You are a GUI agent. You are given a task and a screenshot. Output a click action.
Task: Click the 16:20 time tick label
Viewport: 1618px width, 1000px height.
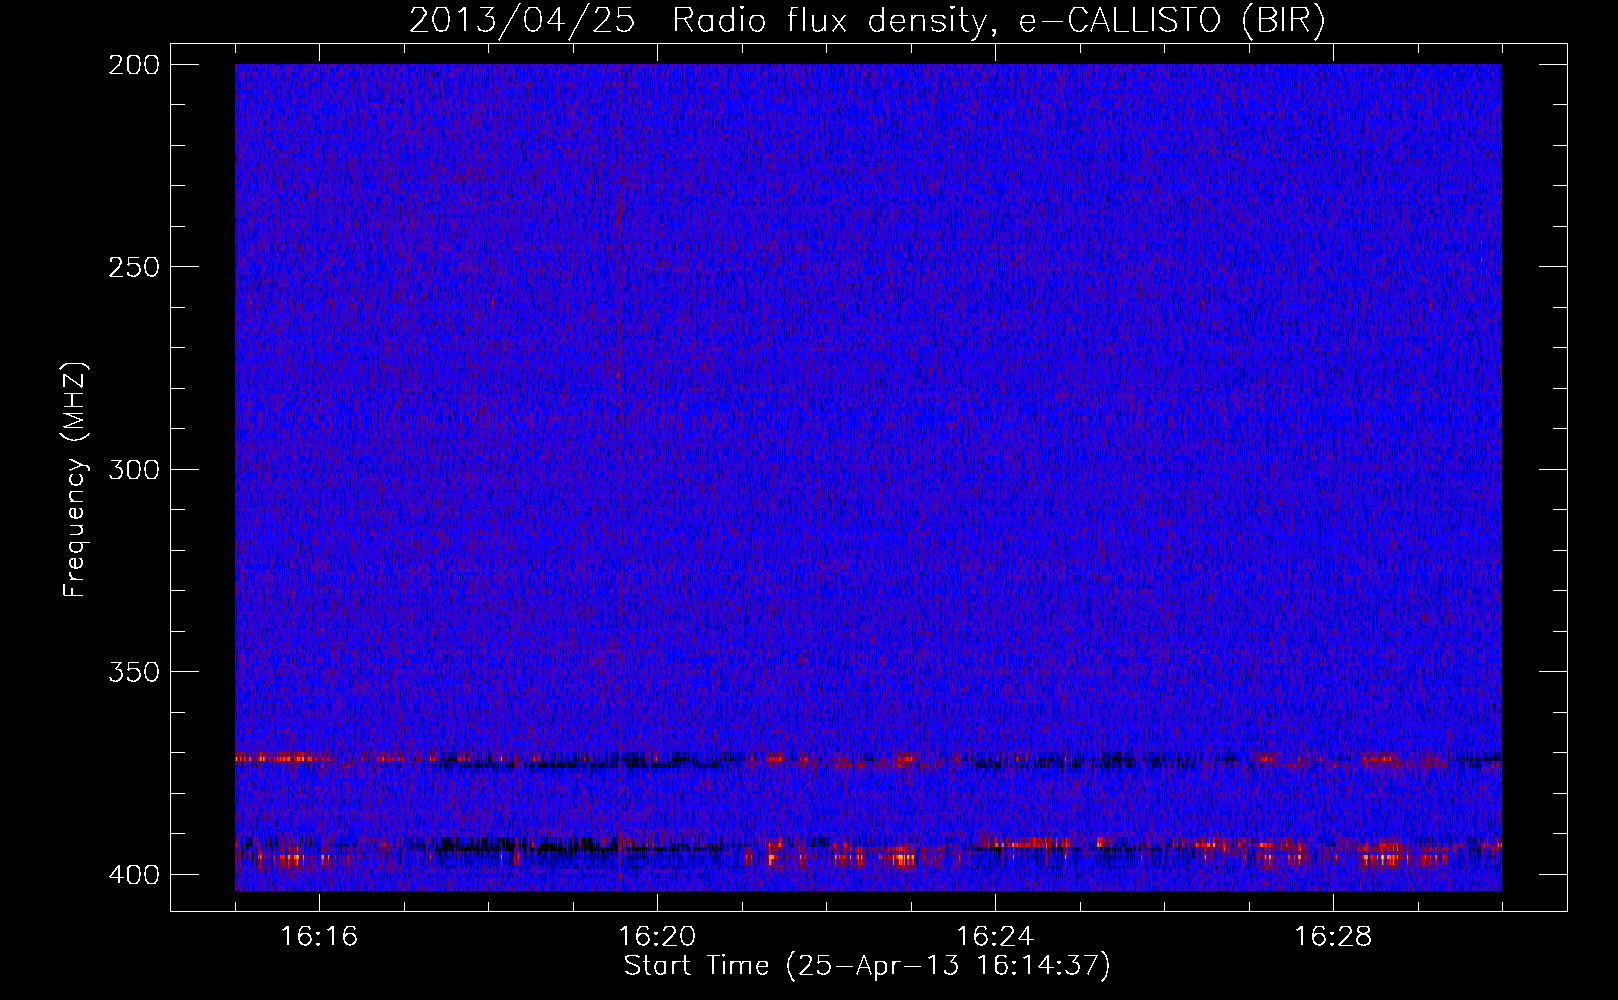coord(657,937)
